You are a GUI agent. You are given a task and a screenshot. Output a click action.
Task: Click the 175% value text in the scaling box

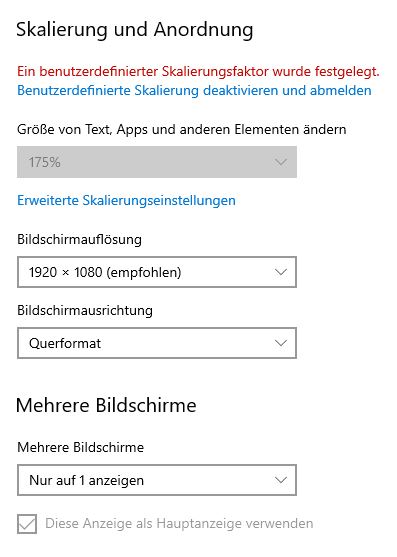[45, 163]
